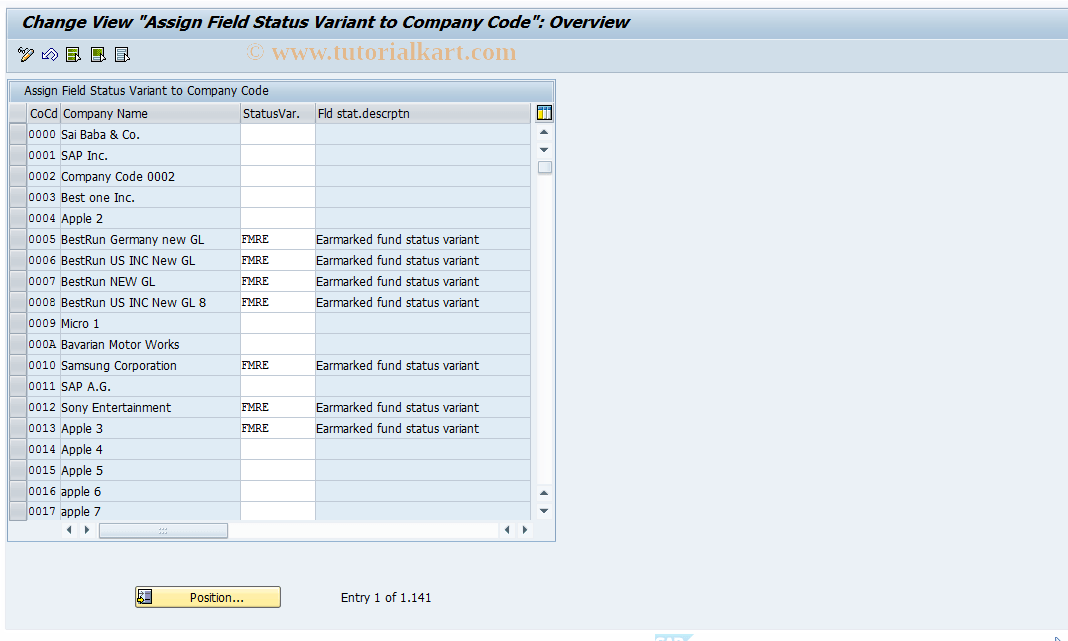Click the horizontal scrollbar's left arrow

[68, 530]
